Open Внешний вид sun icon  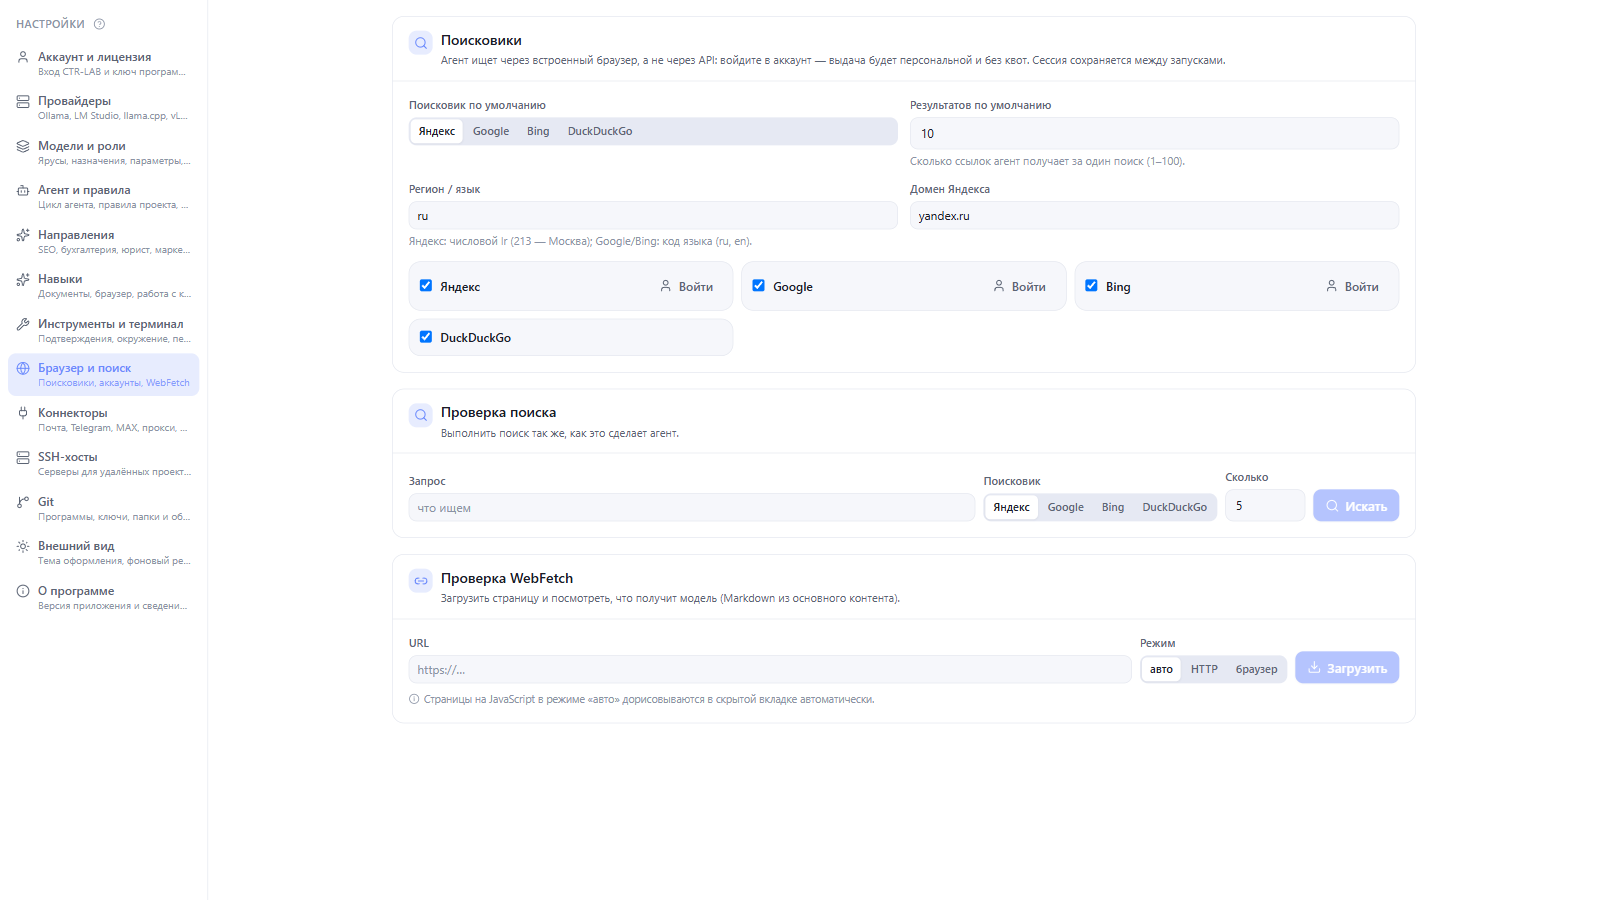click(23, 546)
